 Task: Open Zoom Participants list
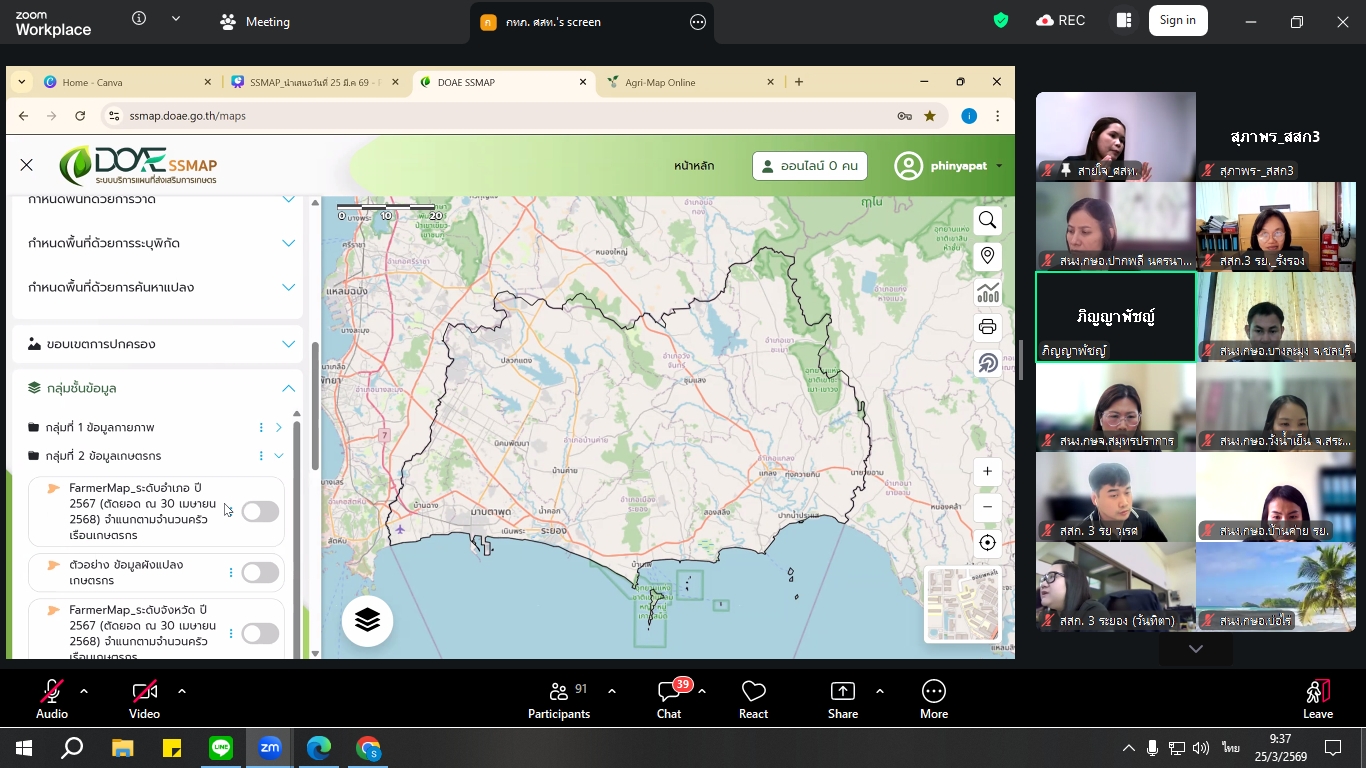(559, 698)
